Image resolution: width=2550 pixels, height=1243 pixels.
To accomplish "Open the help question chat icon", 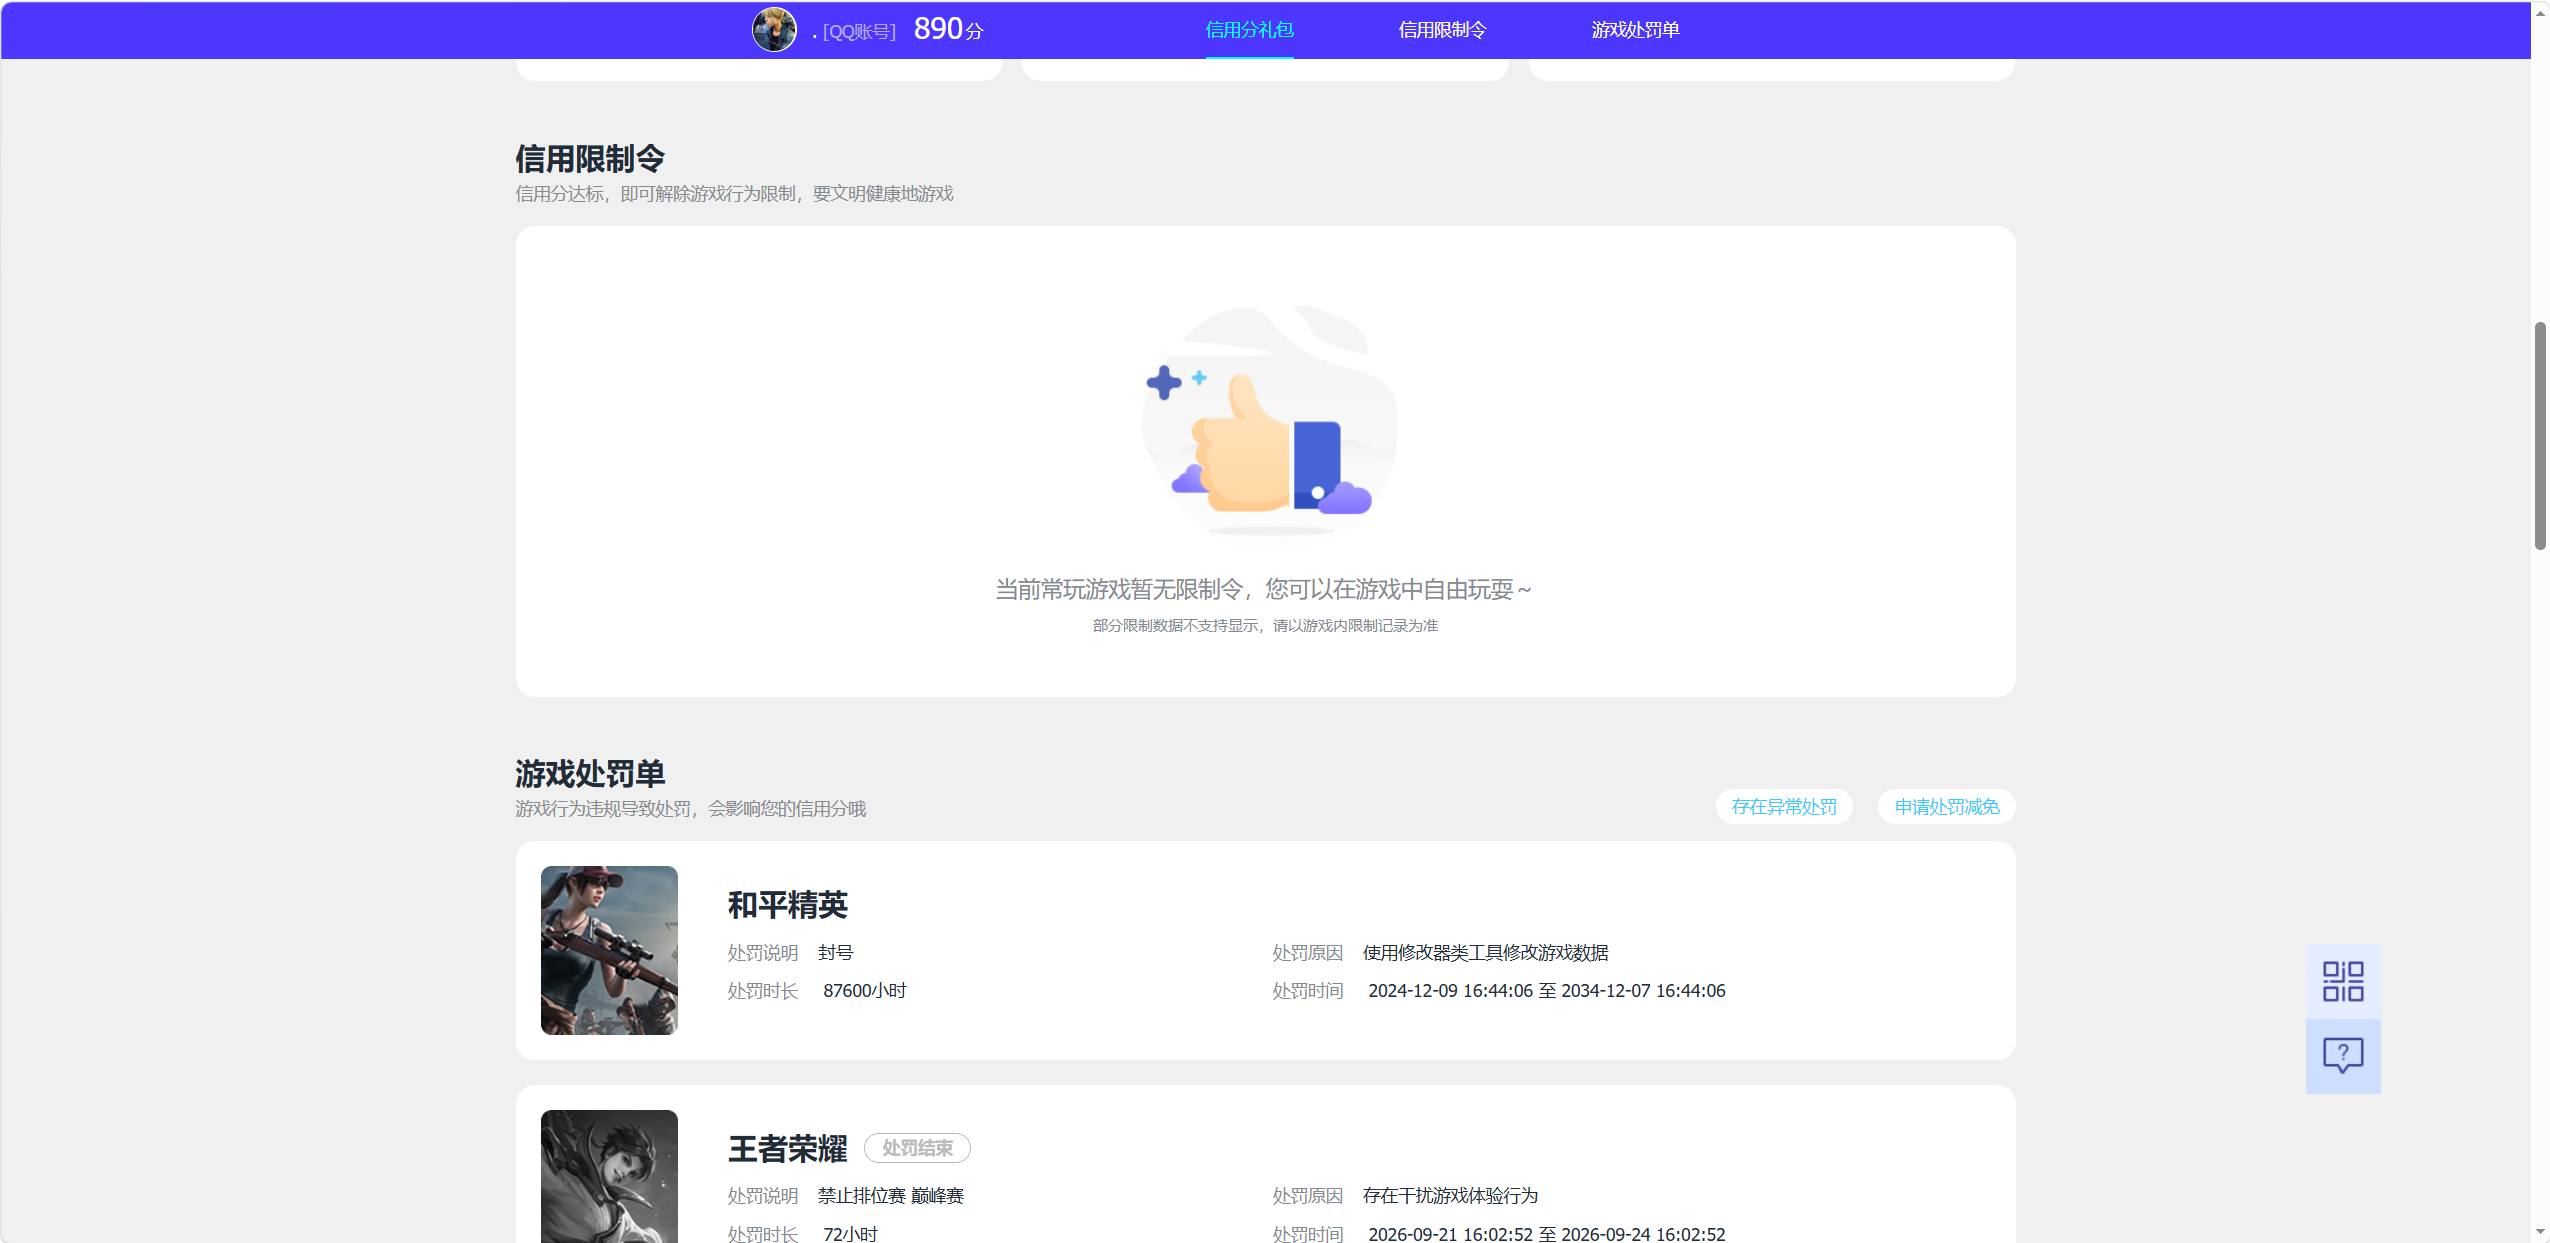I will [x=2342, y=1055].
